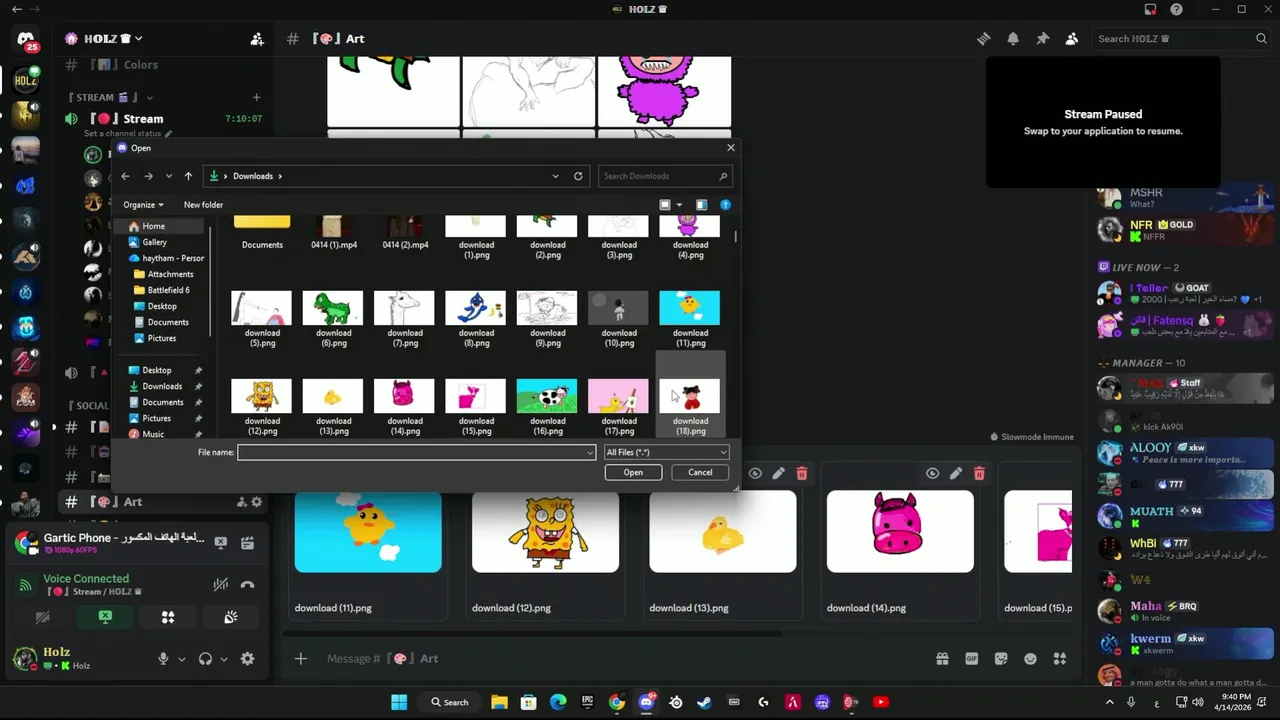
Task: Open apps launcher in message bar
Action: [1060, 659]
